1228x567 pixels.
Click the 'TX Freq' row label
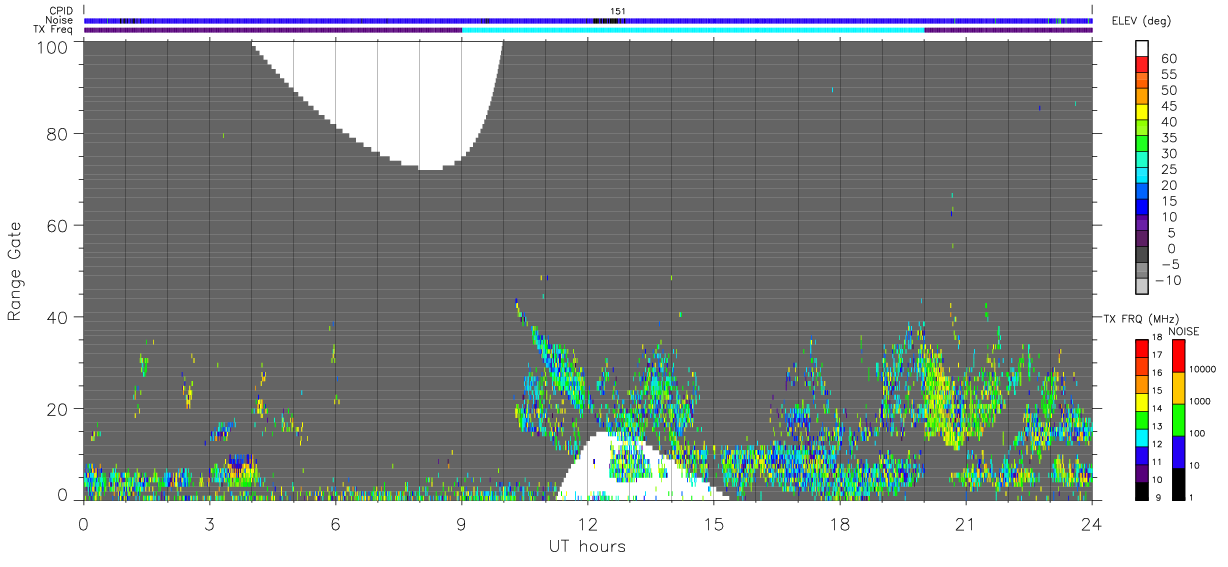click(x=55, y=30)
